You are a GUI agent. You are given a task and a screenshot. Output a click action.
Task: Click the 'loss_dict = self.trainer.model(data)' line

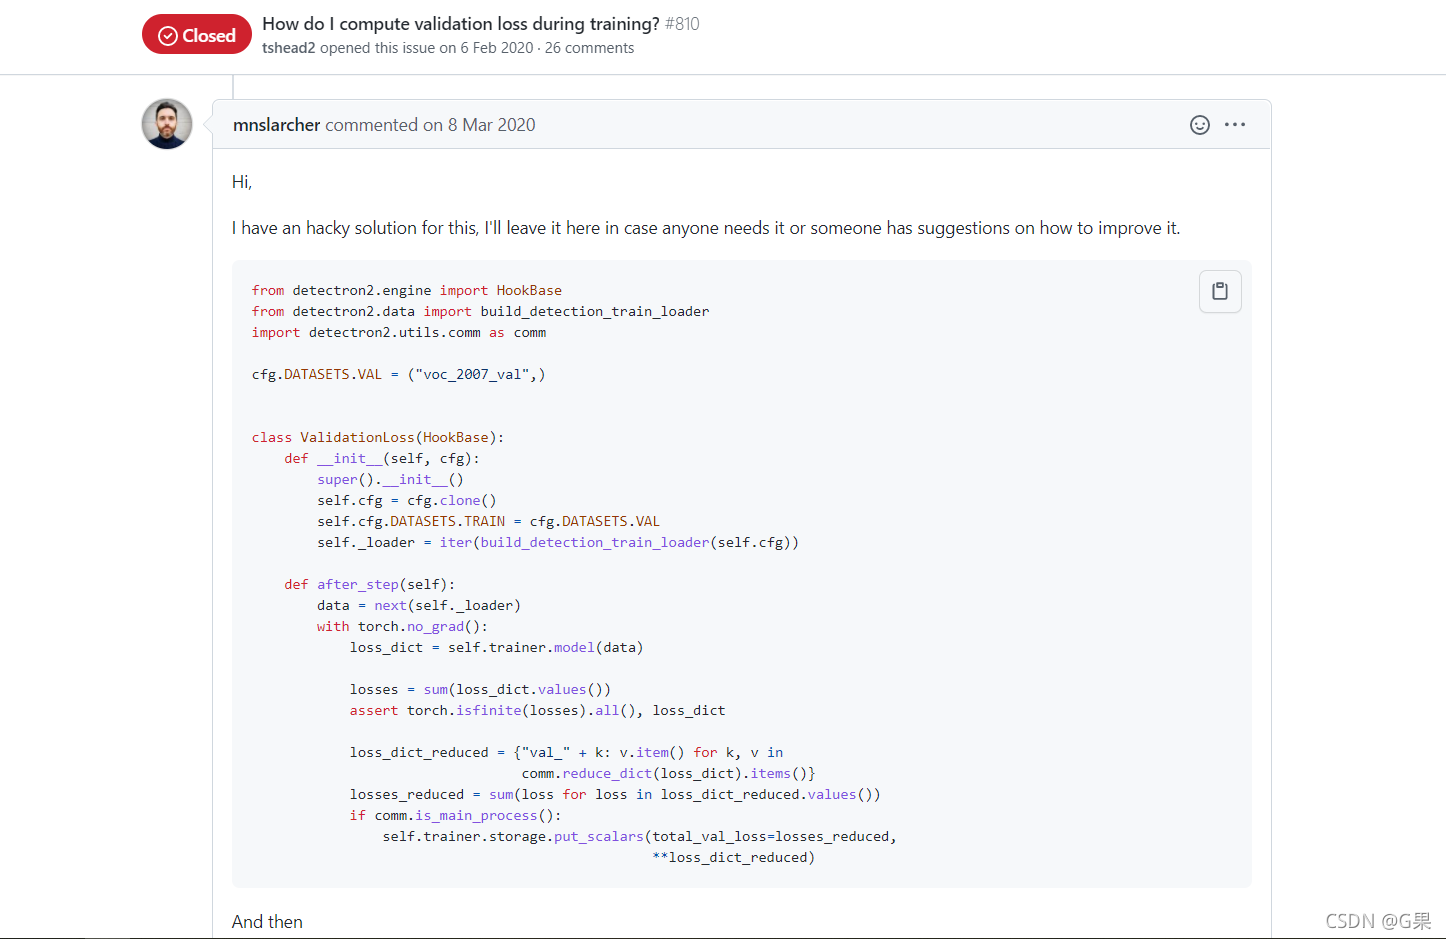497,647
